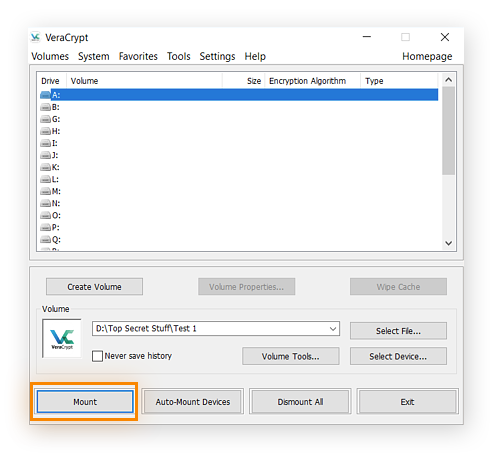Screen dimensions: 492x453
Task: Click the VeraCrypt title bar logo icon
Action: pyautogui.click(x=35, y=37)
